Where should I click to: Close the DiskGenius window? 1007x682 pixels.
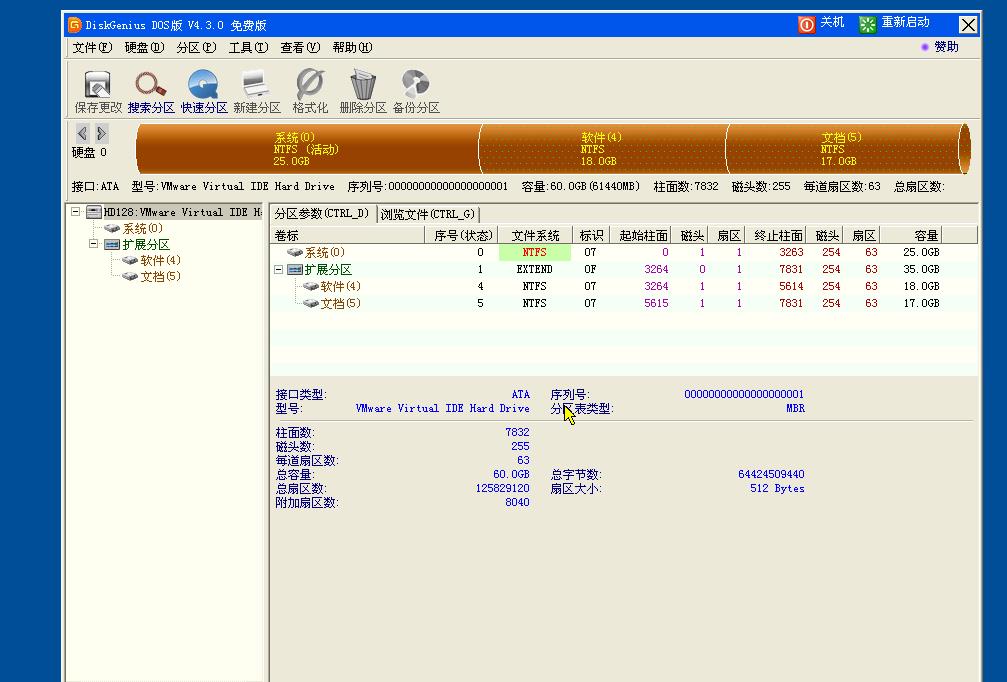pos(968,24)
